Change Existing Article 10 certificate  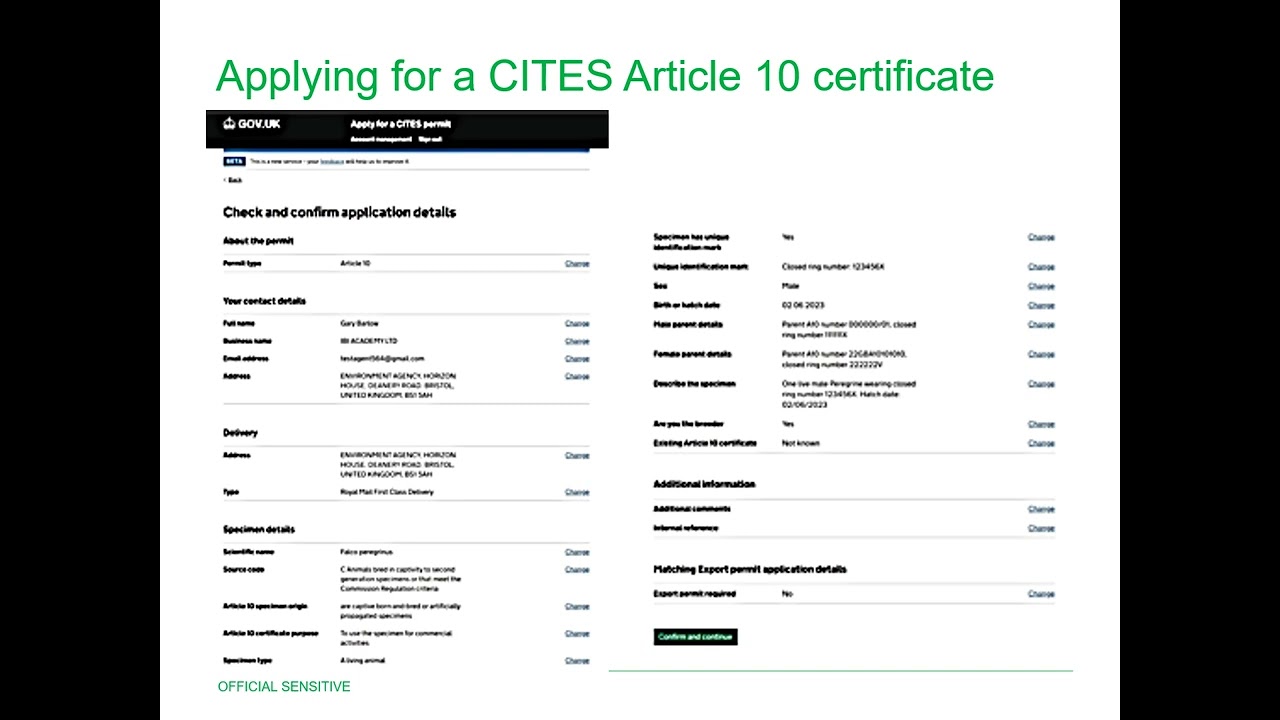[x=1041, y=443]
